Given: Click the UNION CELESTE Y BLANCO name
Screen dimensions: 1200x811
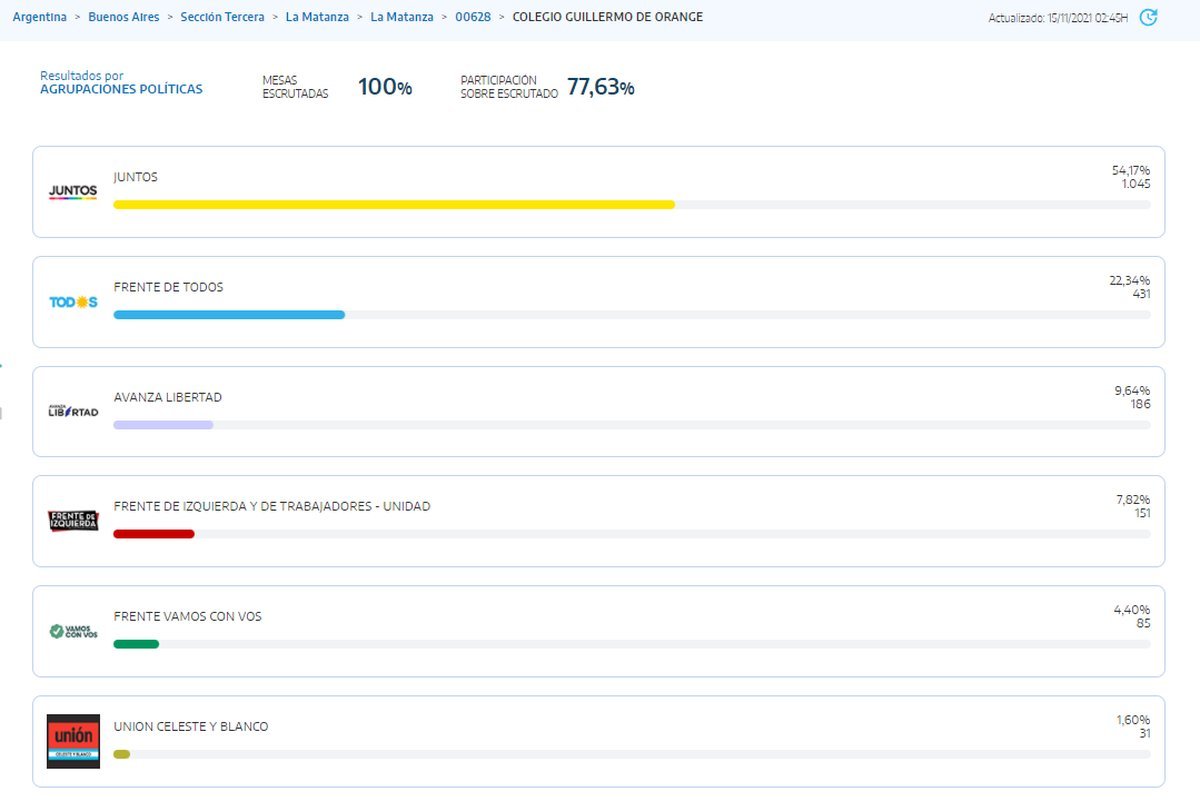Looking at the screenshot, I should (191, 726).
